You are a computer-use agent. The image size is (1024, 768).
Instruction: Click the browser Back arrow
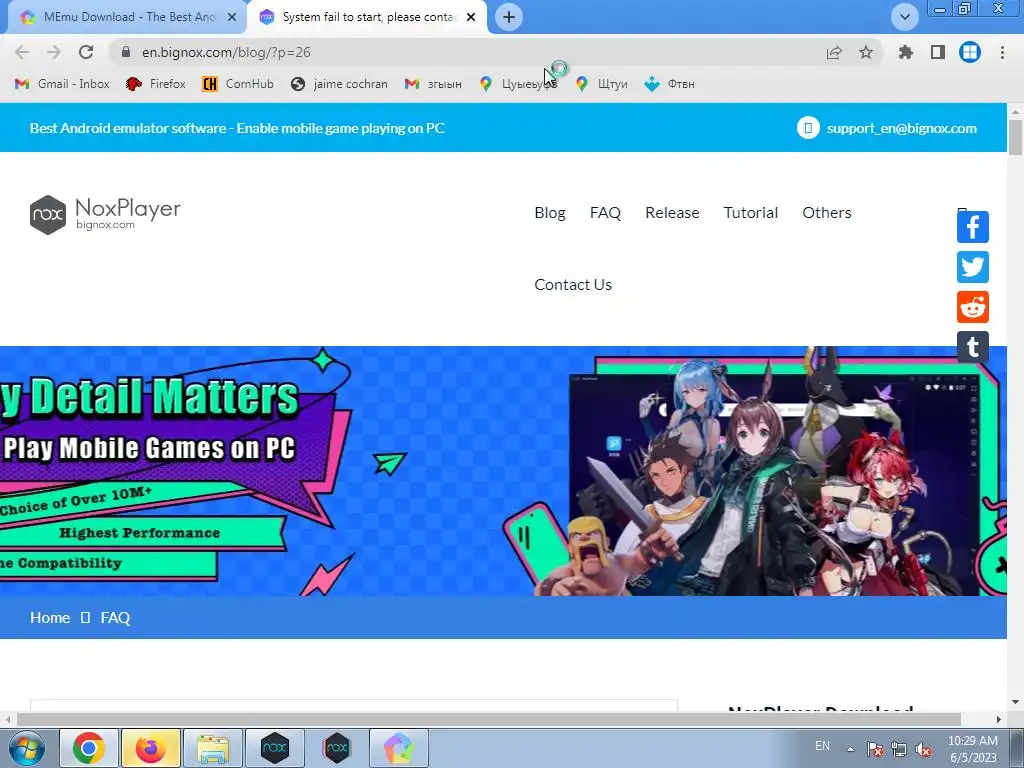22,52
